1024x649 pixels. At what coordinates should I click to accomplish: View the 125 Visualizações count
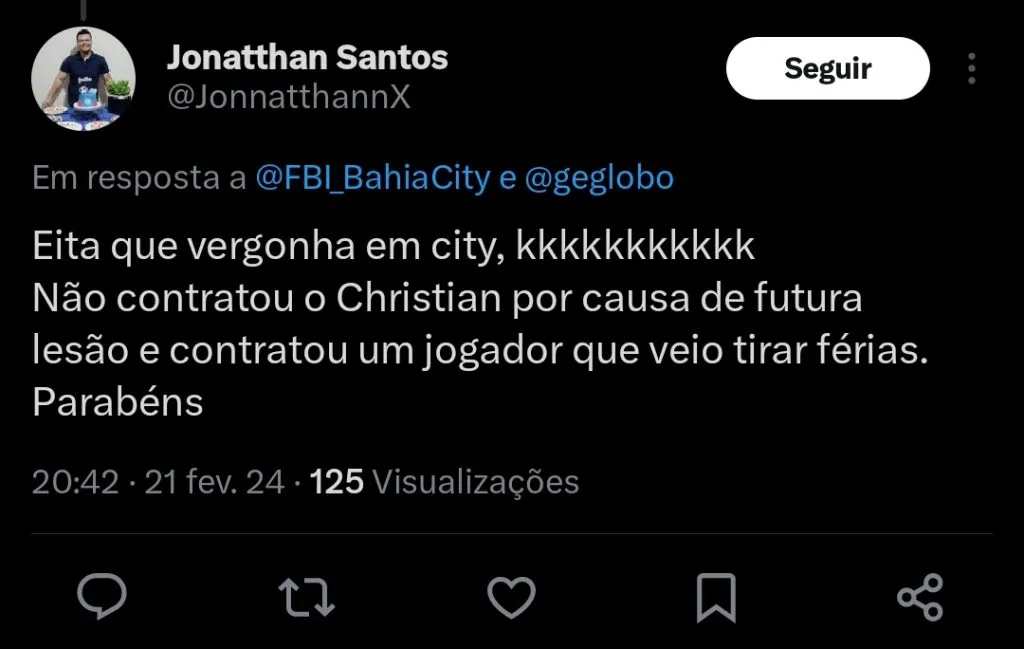click(x=445, y=482)
